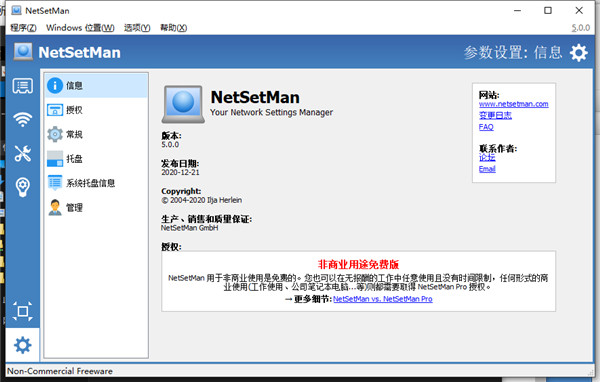The width and height of the screenshot is (600, 382).
Task: Click the NetSetMan logo in header
Action: pyautogui.click(x=23, y=52)
